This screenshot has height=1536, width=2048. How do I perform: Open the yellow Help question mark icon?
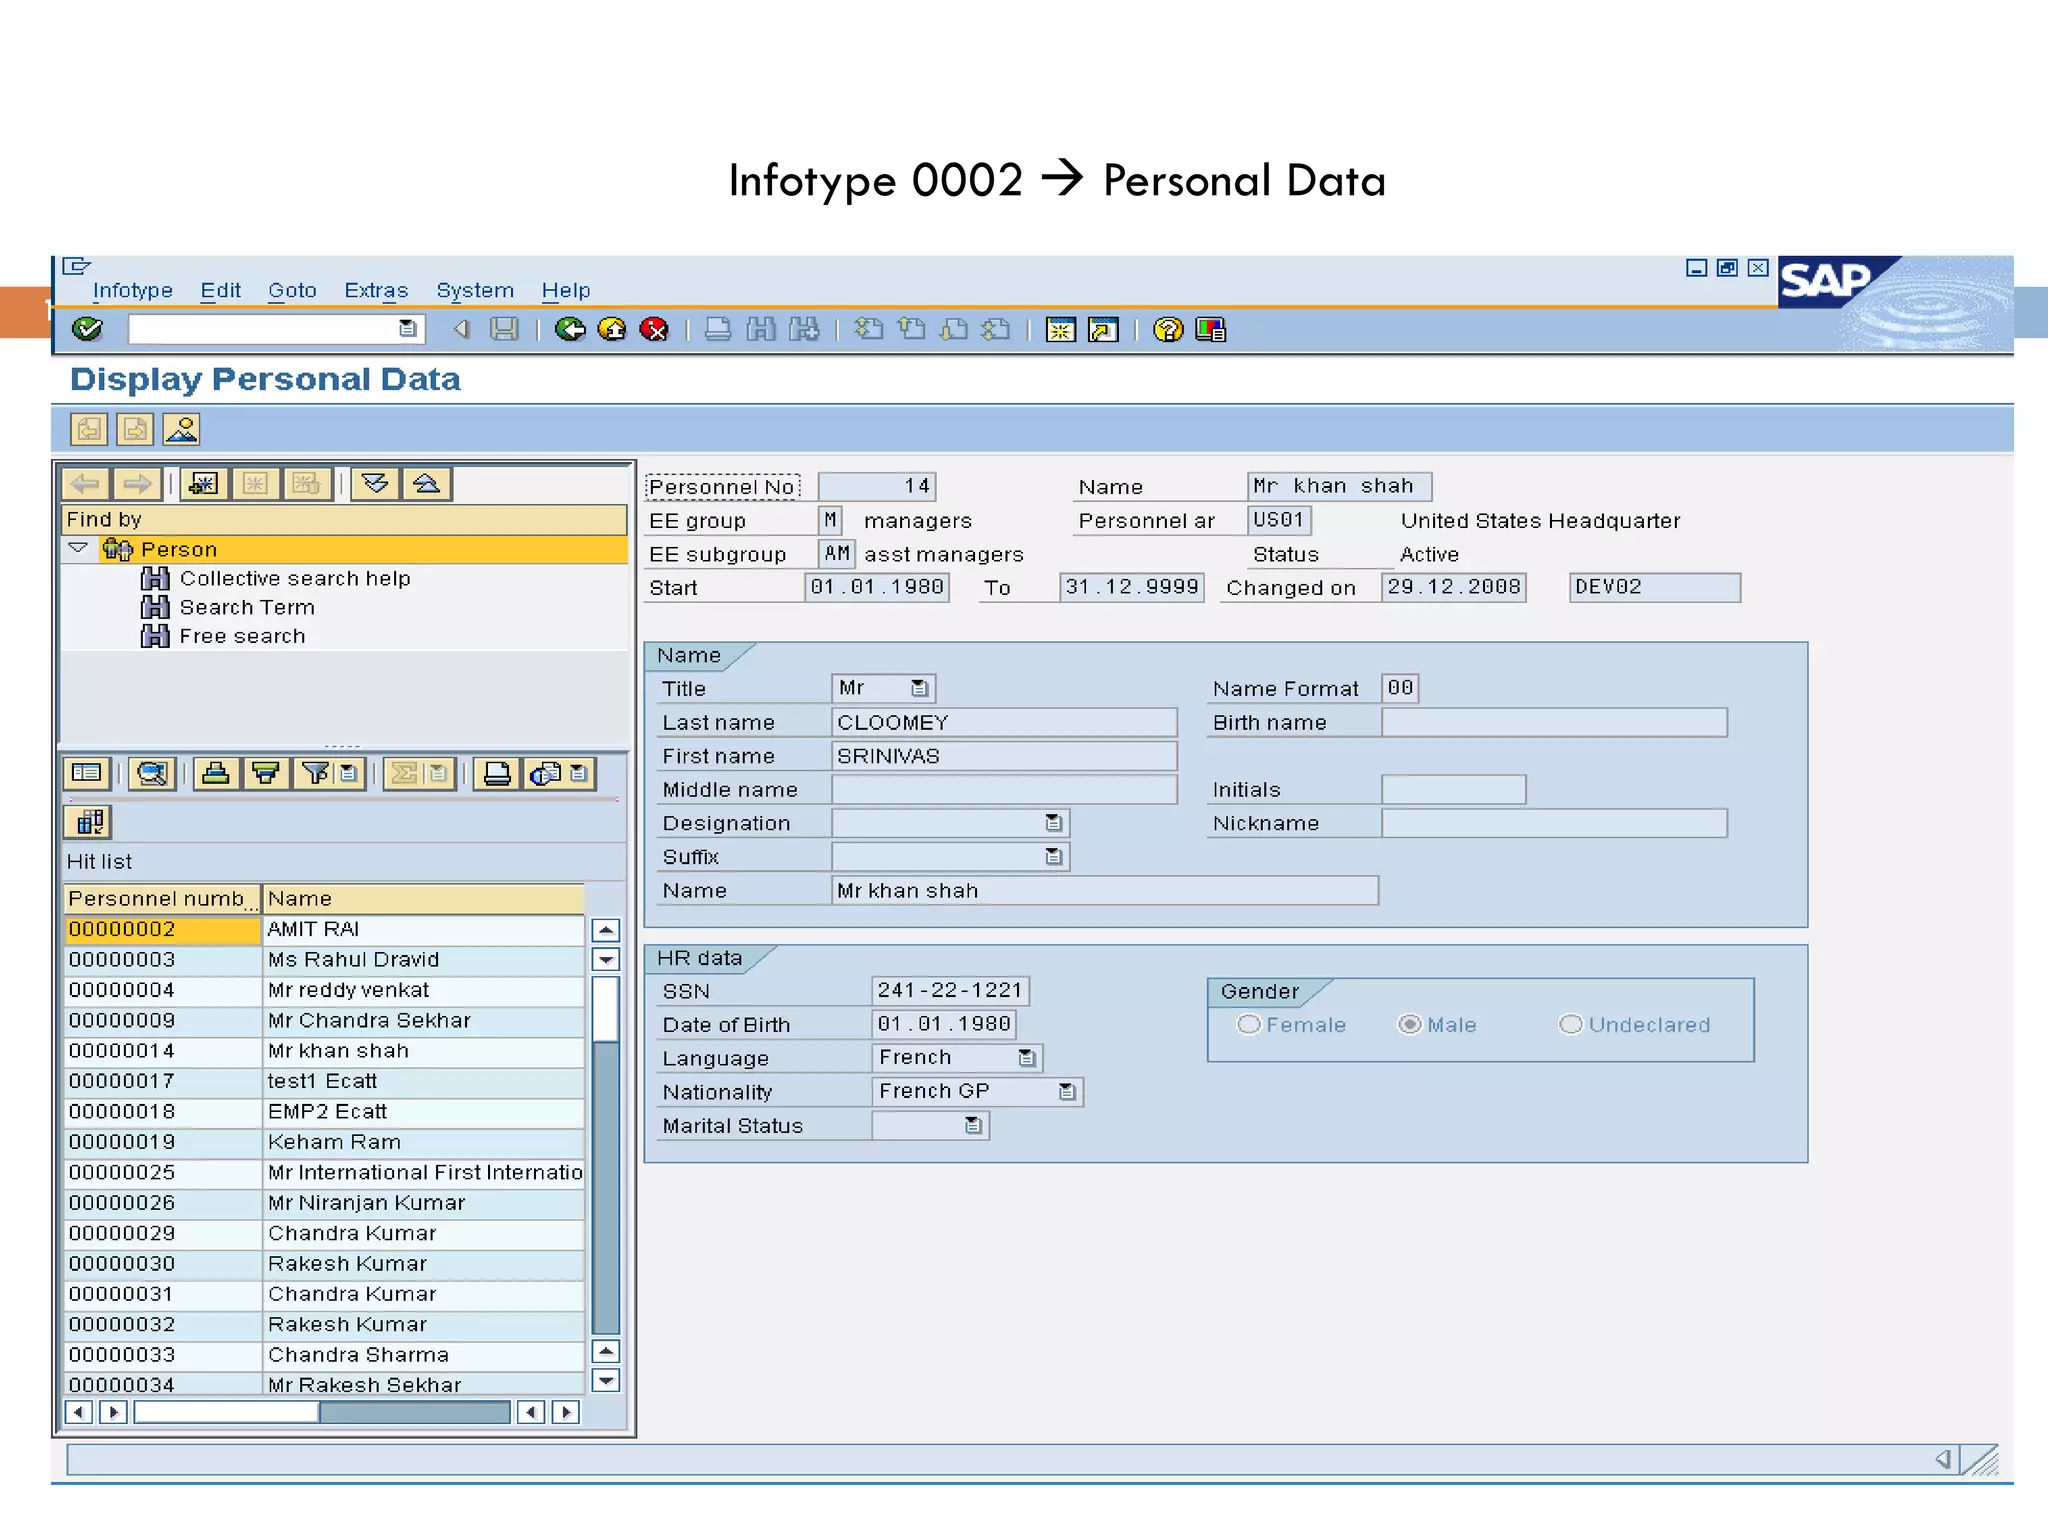coord(1168,329)
